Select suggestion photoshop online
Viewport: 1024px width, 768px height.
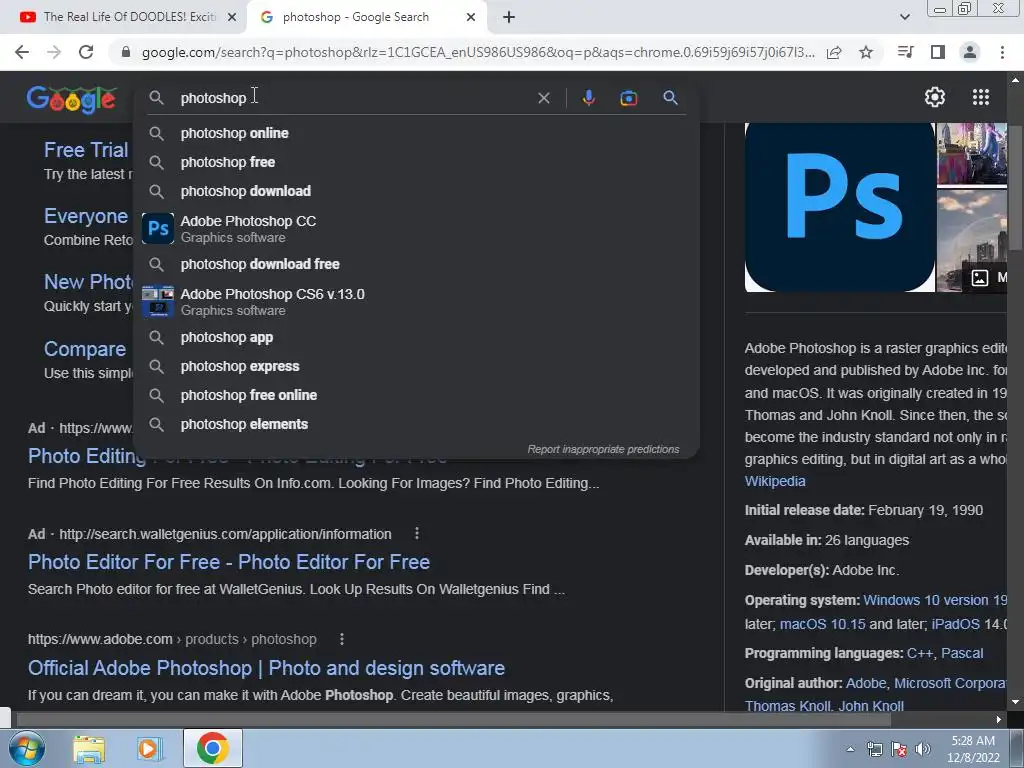(x=417, y=133)
